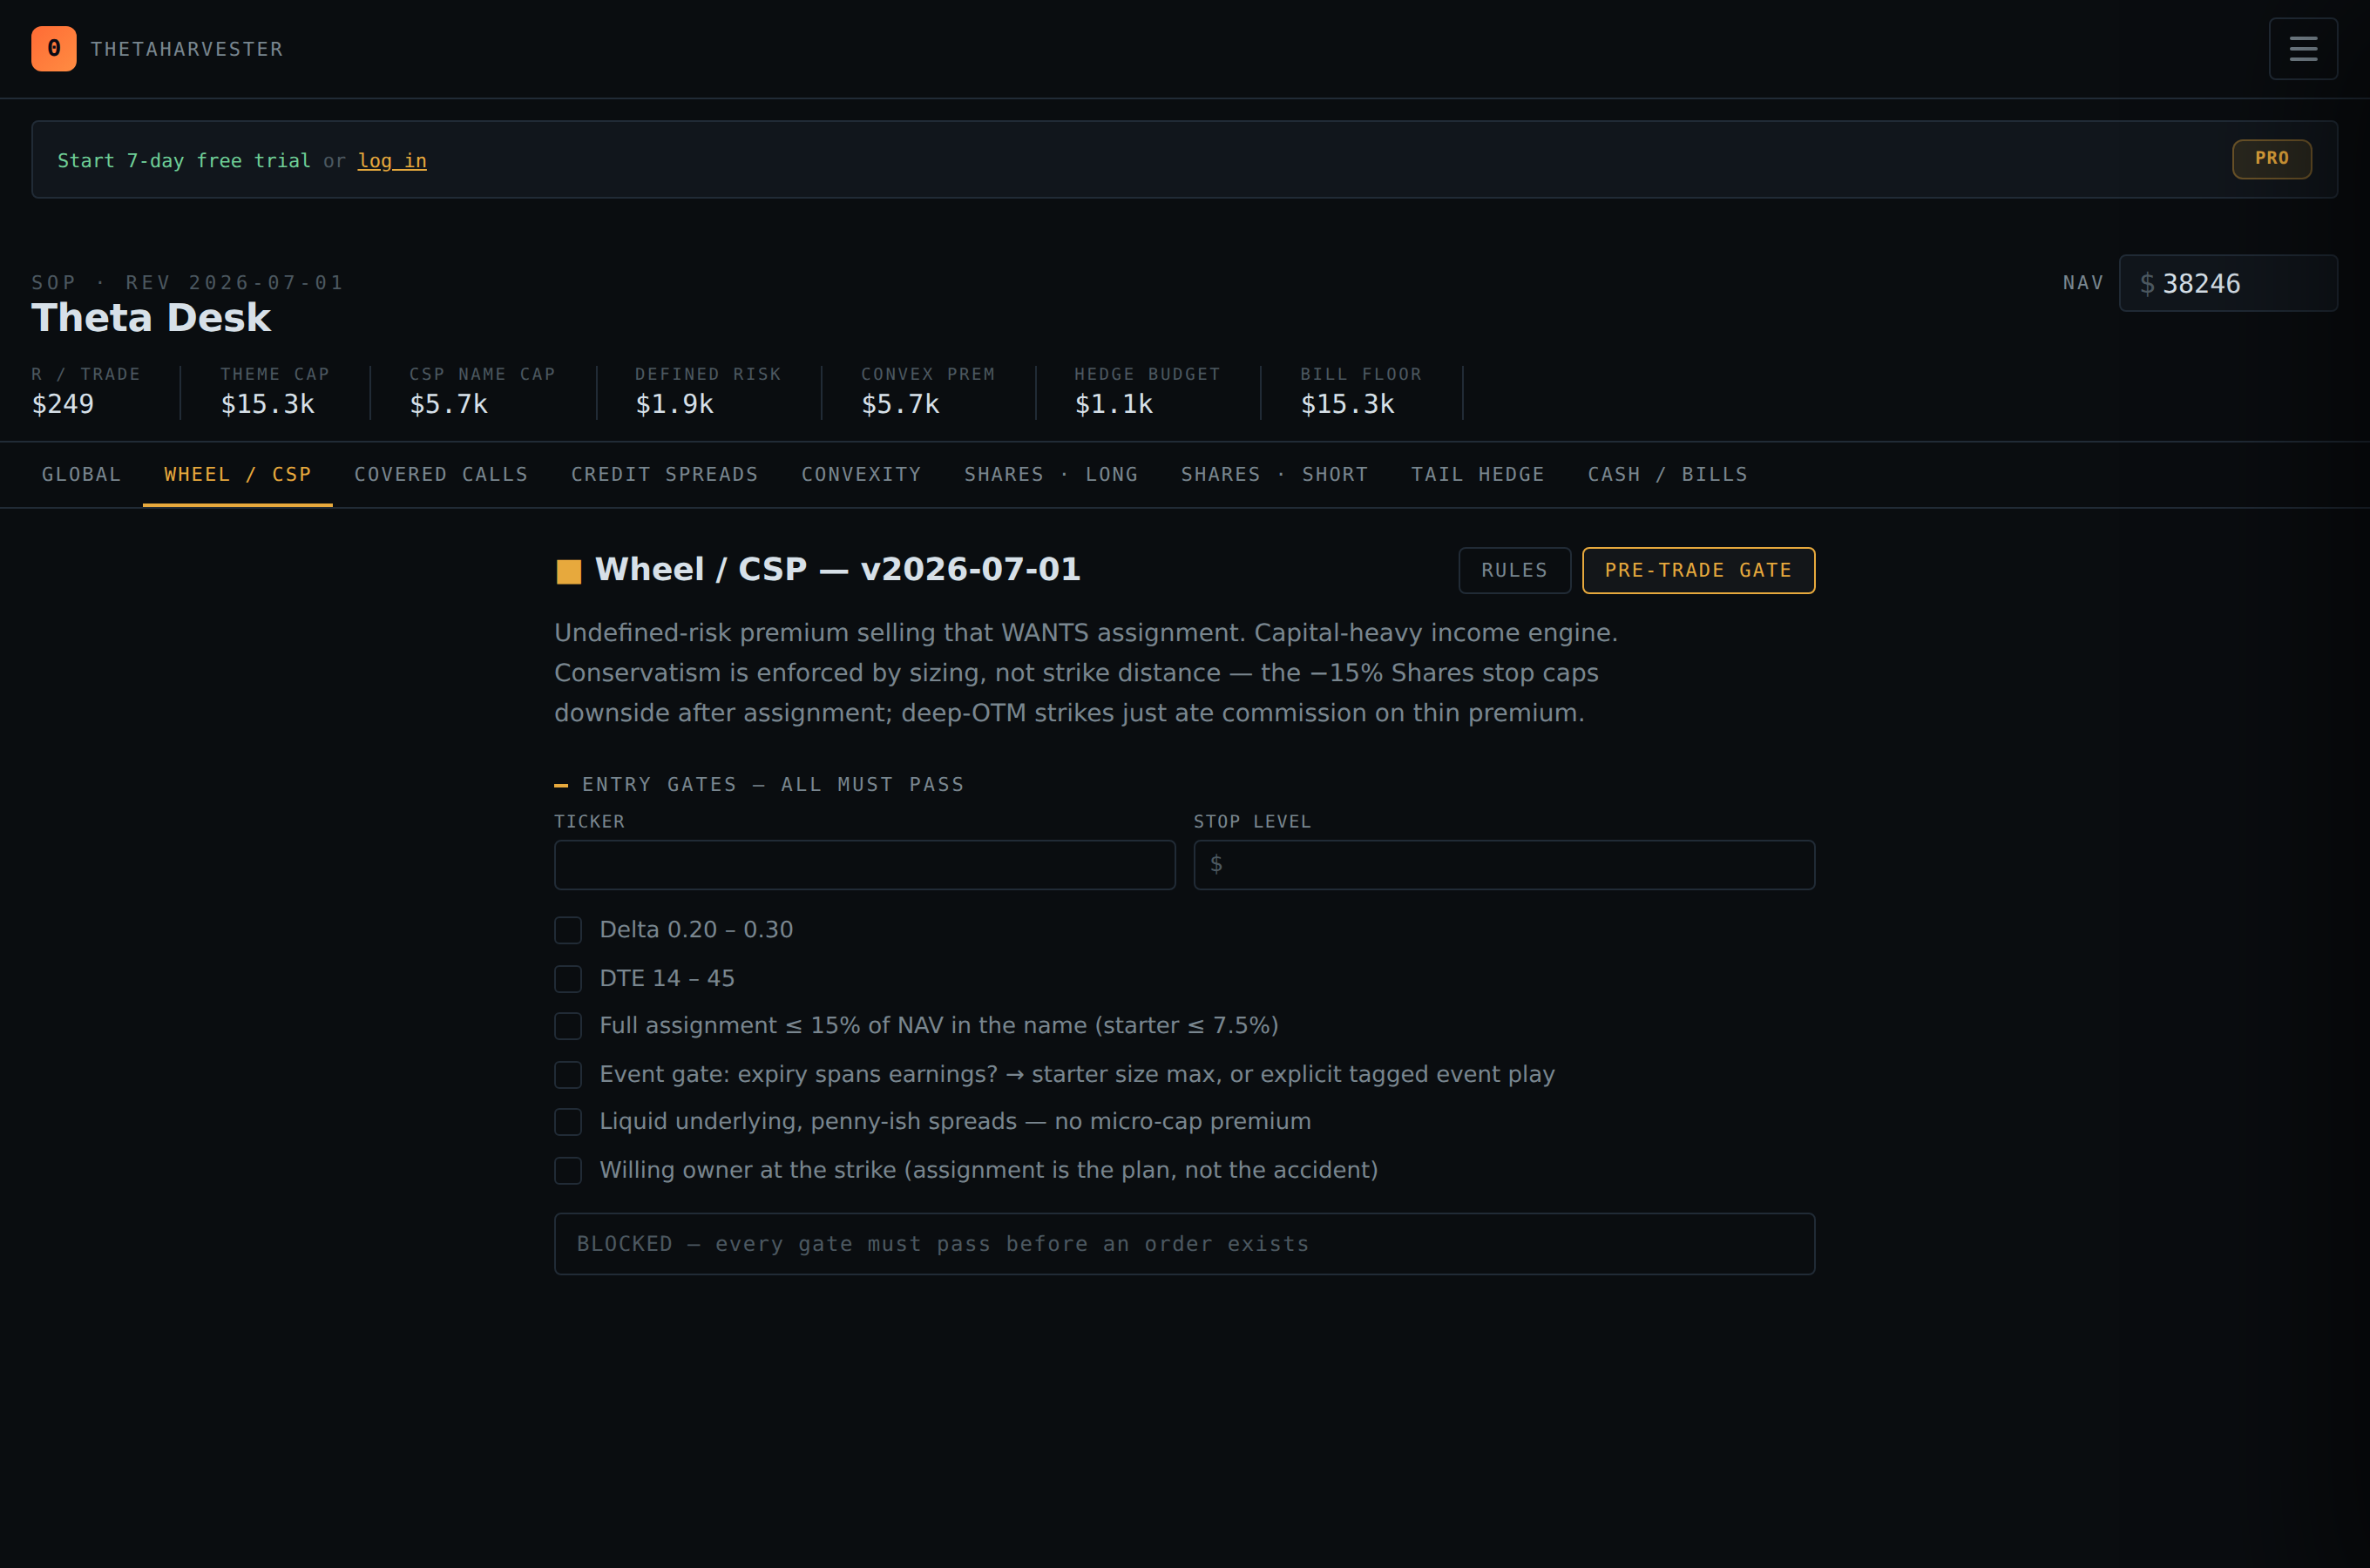This screenshot has height=1568, width=2370.
Task: Click the THETAHARVESTER brand name
Action: click(187, 49)
